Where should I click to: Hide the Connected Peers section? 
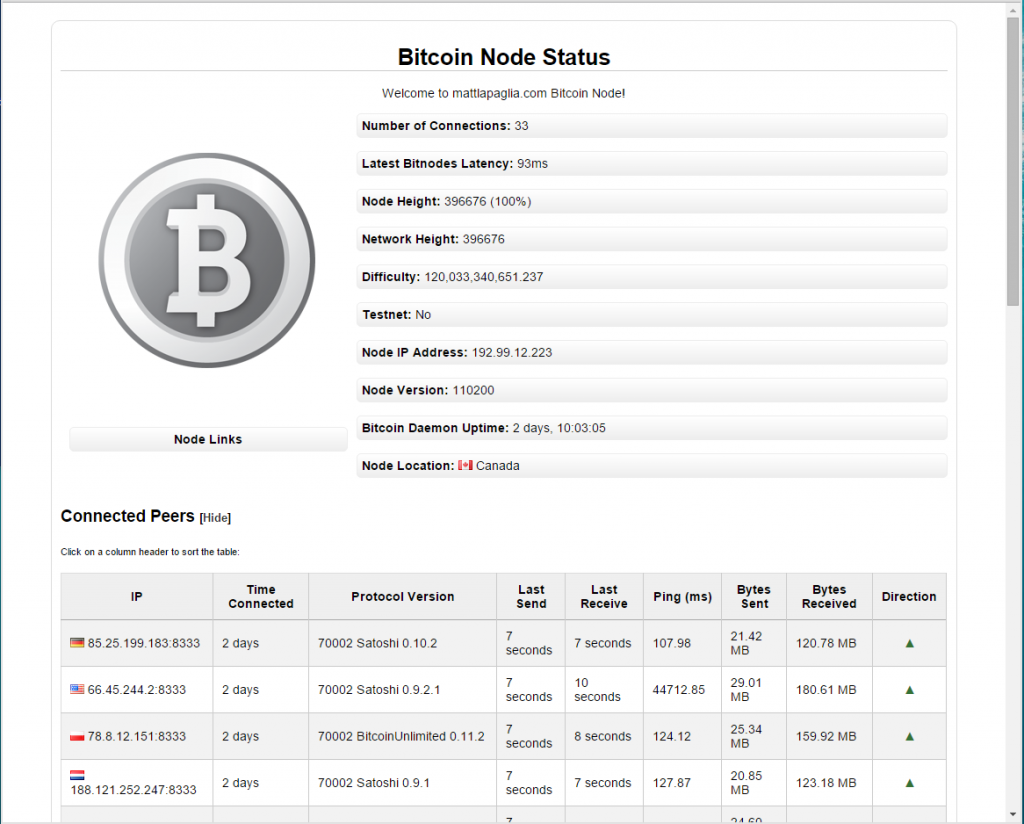click(215, 518)
